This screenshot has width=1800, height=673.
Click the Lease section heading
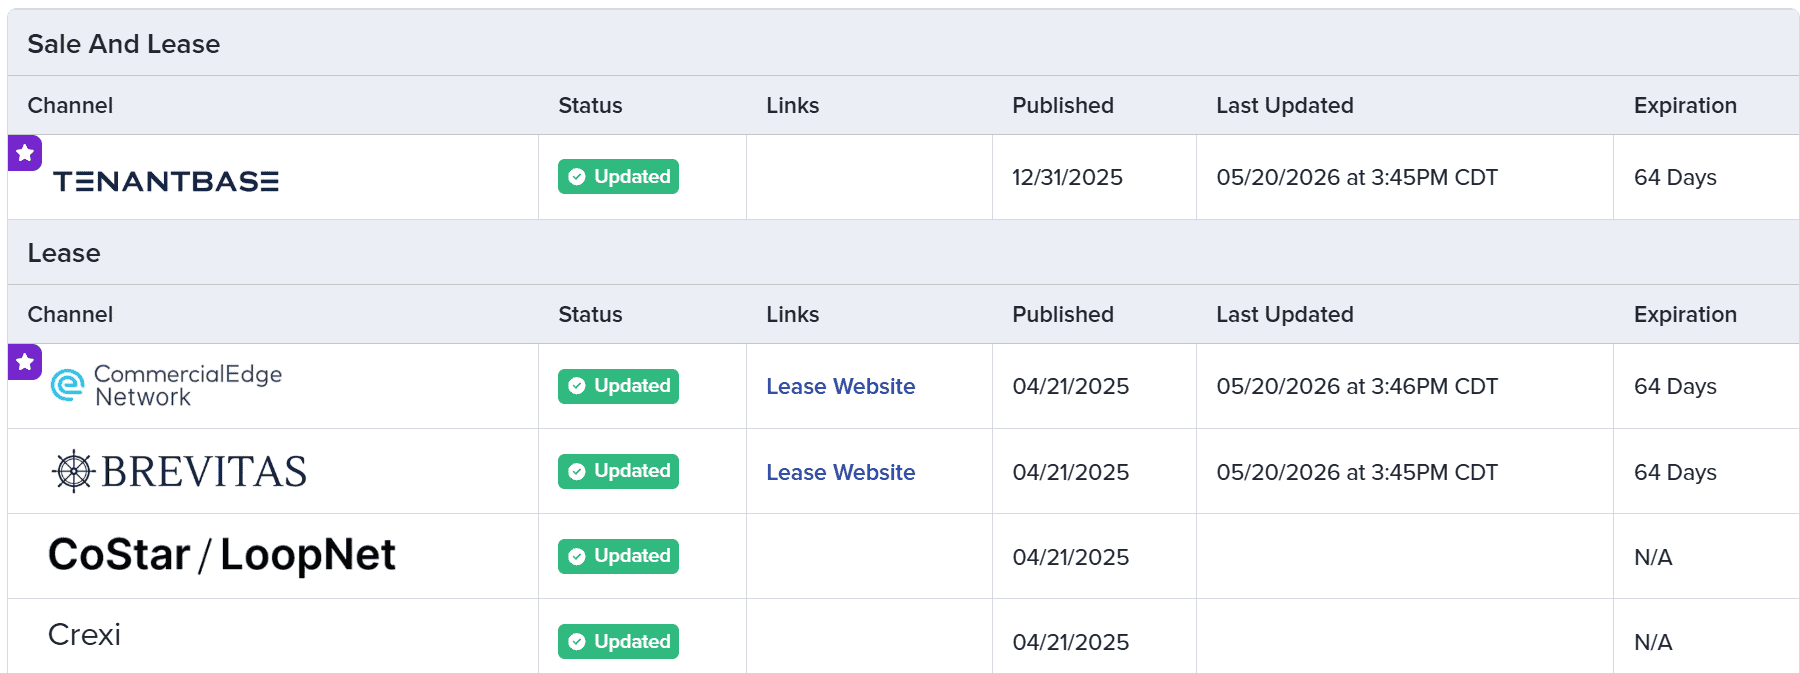coord(64,253)
